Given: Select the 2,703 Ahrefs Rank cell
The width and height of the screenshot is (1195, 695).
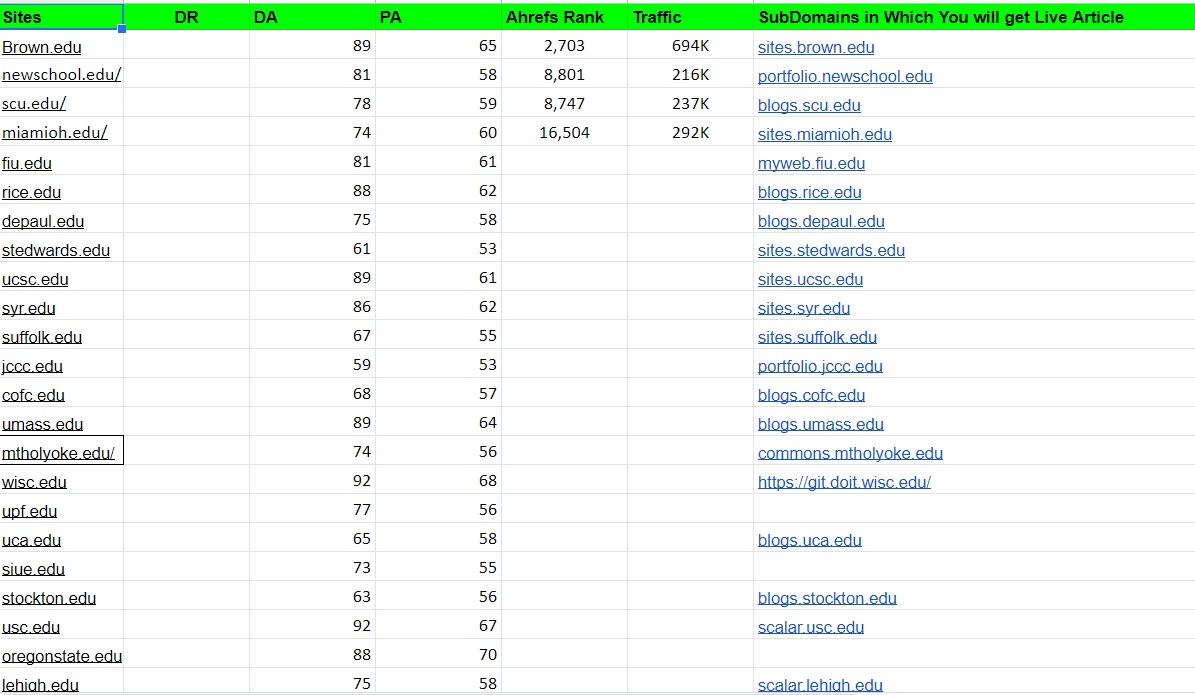Looking at the screenshot, I should pyautogui.click(x=564, y=46).
